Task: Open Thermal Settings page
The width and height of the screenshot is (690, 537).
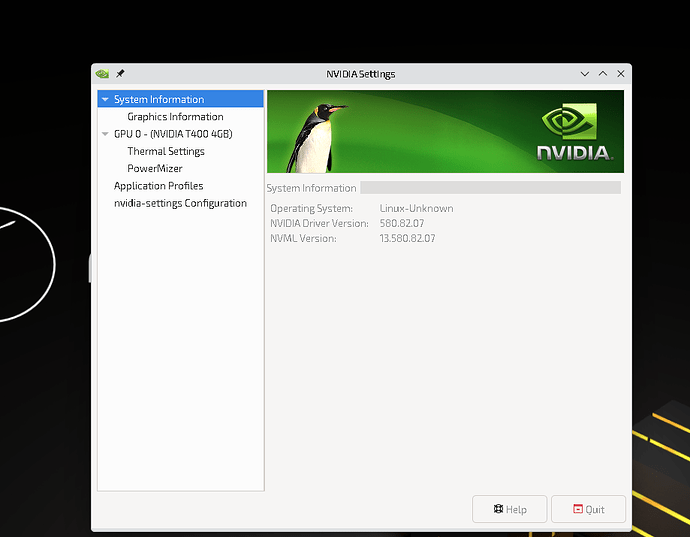Action: coord(166,151)
